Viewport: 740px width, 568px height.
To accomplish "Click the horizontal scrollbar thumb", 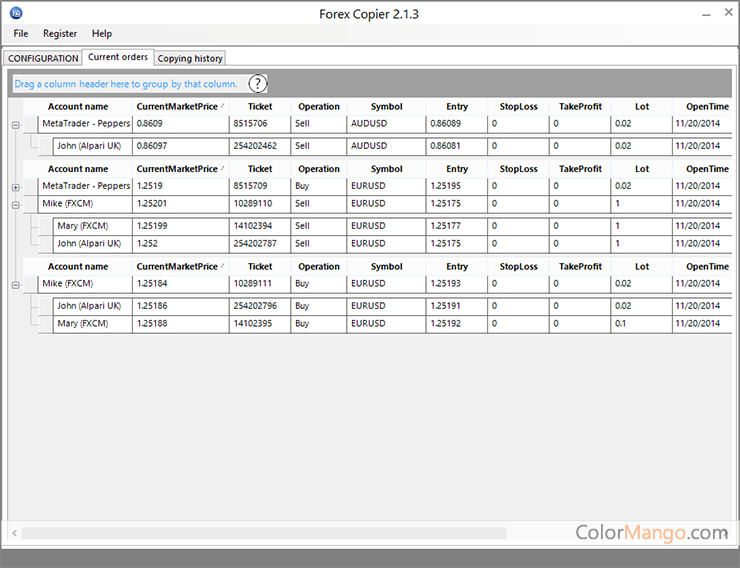I will (x=264, y=533).
